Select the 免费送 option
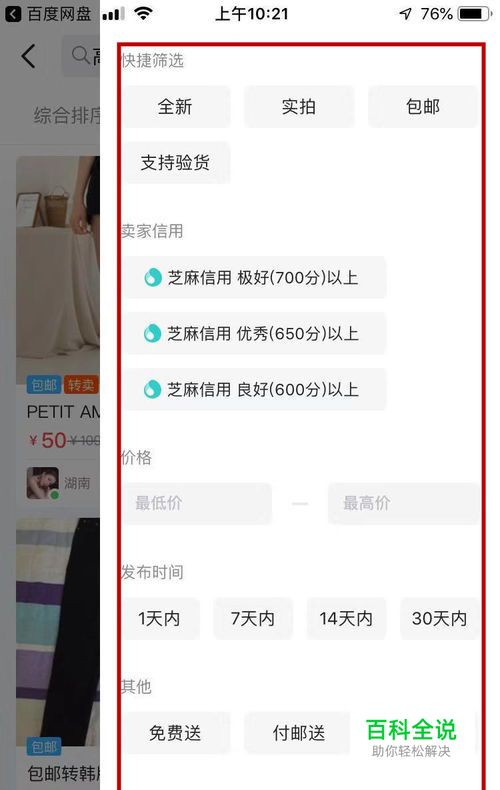The height and width of the screenshot is (790, 500). coord(175,733)
